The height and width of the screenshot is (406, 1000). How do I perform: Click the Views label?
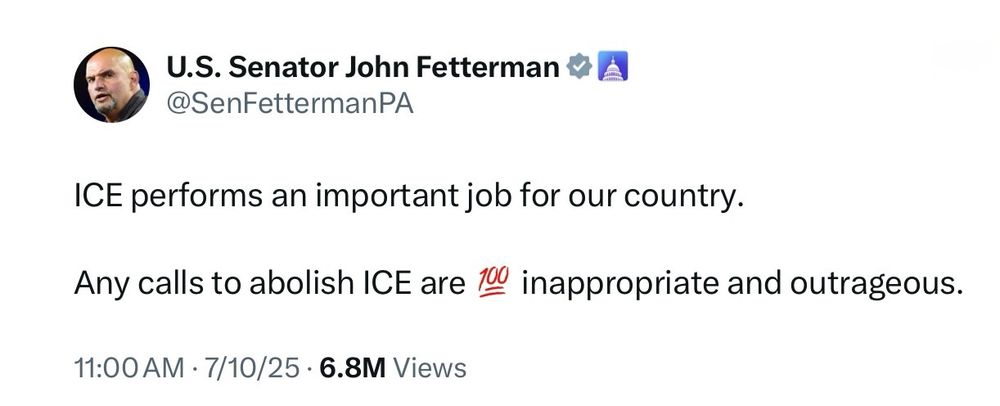point(430,368)
